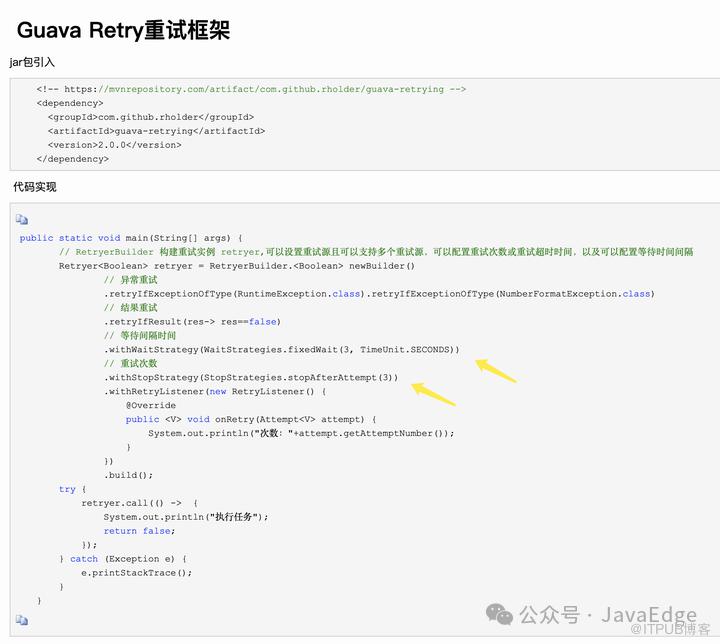The image size is (720, 644).
Task: Click the '<dependency>' opening tag line
Action: coord(70,103)
